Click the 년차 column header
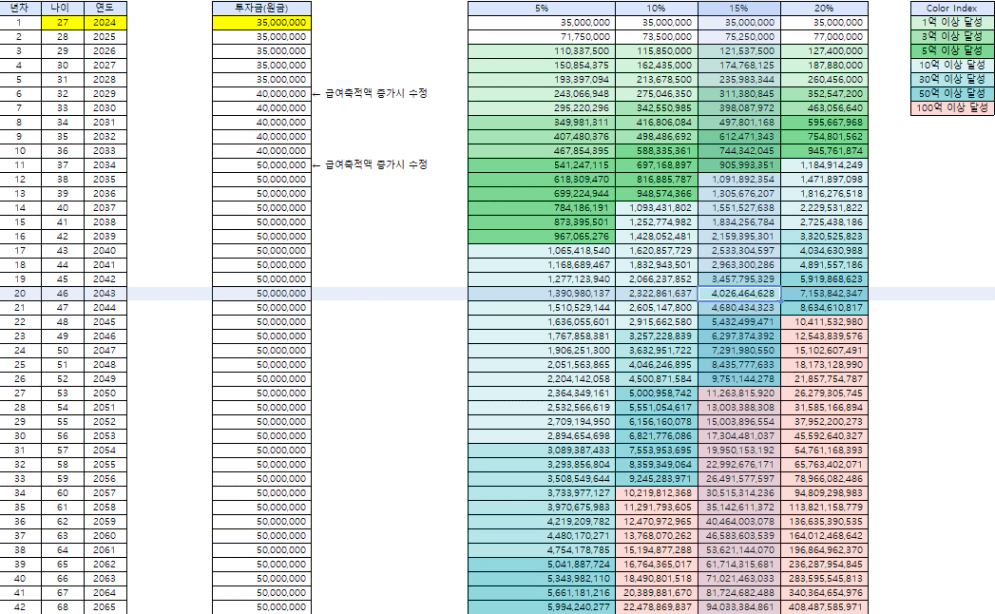Image resolution: width=995 pixels, height=614 pixels. point(20,6)
